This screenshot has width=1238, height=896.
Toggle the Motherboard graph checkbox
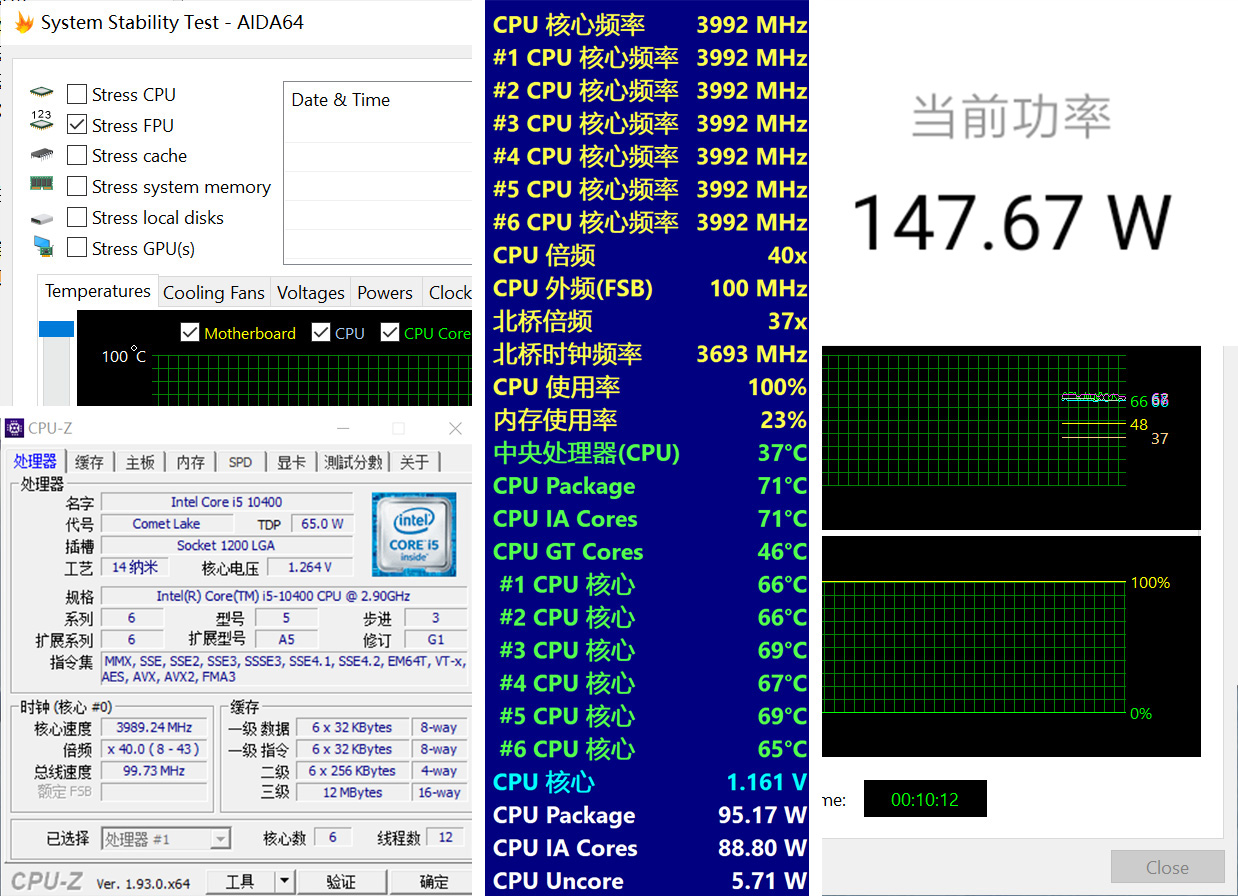pos(190,333)
